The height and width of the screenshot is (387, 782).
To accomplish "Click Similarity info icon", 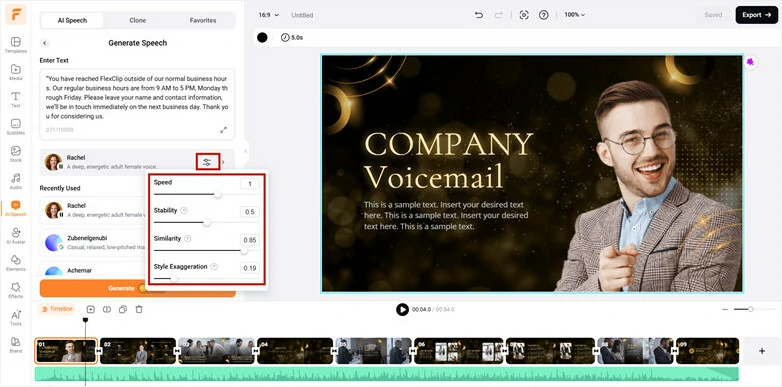I will (188, 238).
